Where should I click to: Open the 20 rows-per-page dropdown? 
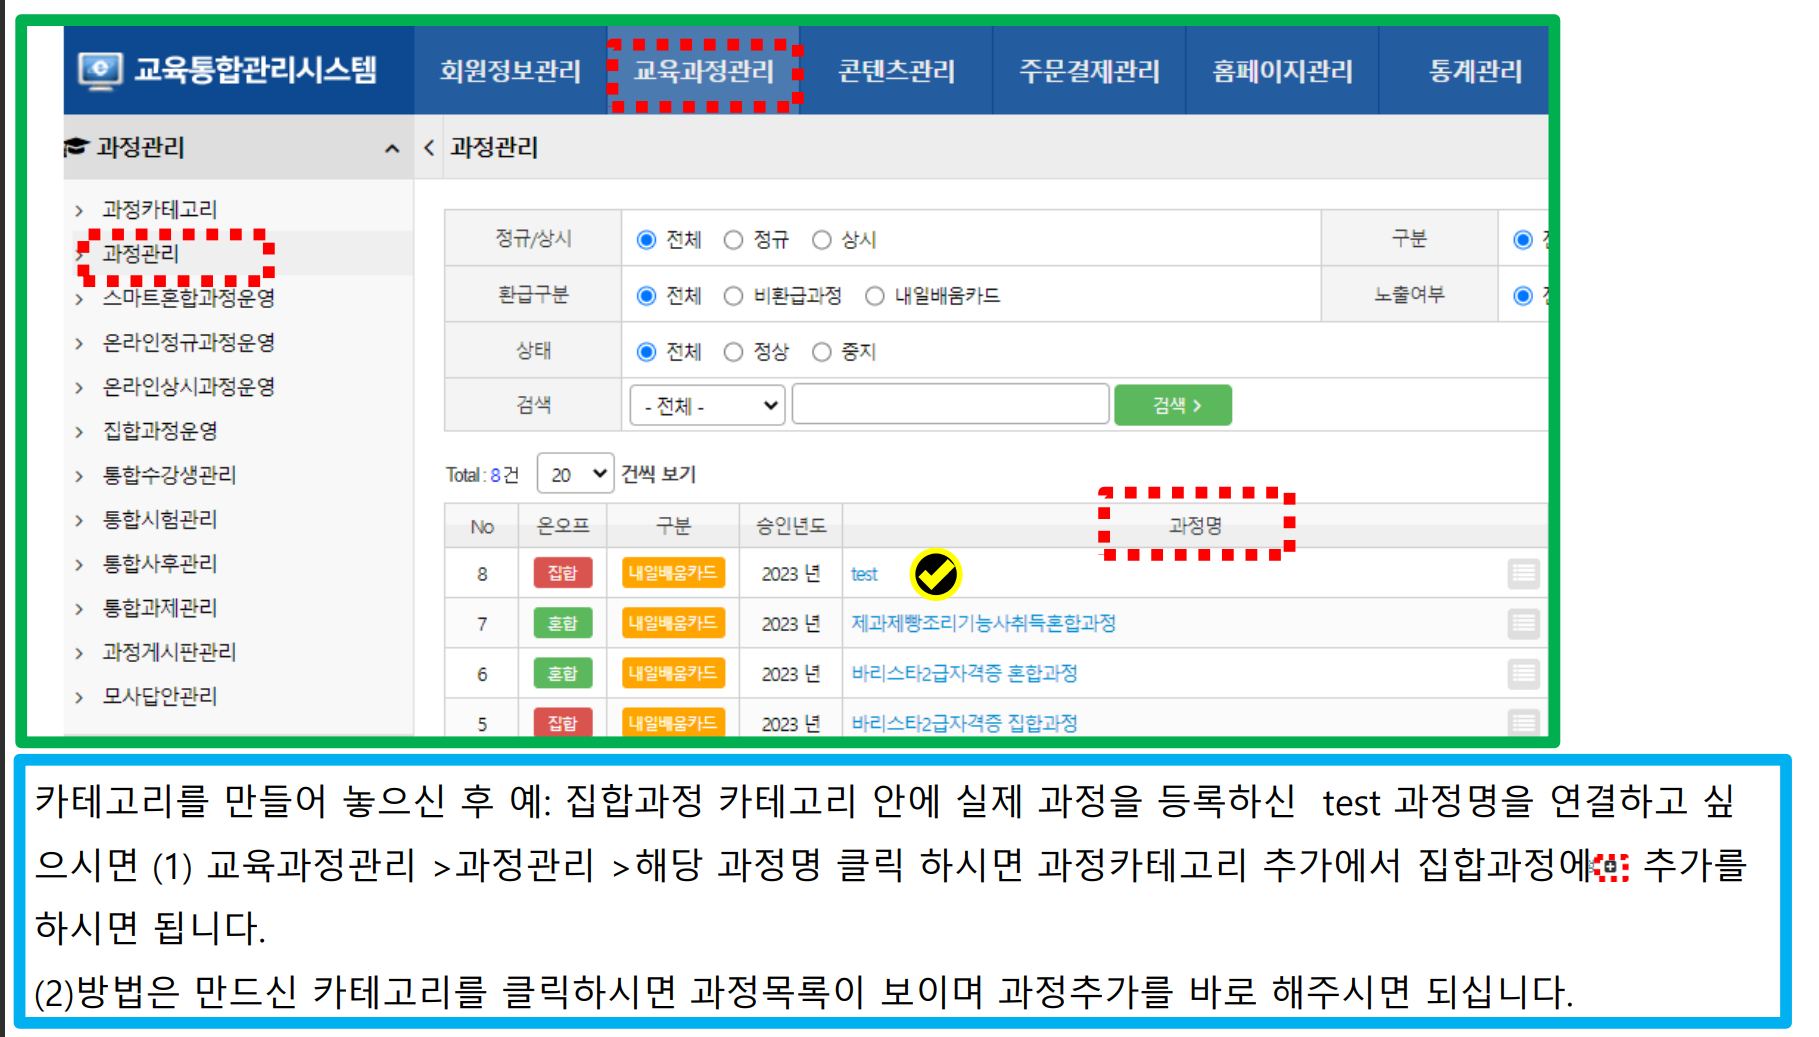pyautogui.click(x=575, y=474)
